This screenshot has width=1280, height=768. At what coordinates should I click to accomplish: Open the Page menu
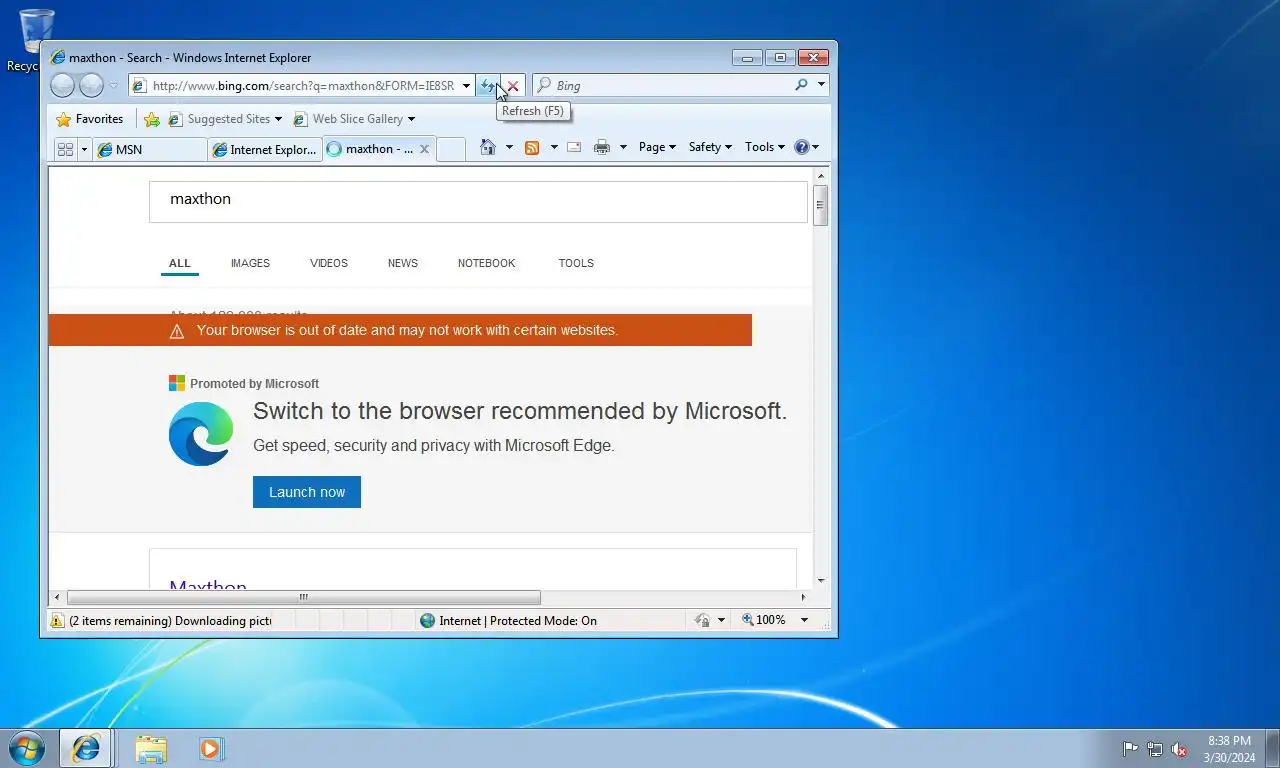pos(657,147)
